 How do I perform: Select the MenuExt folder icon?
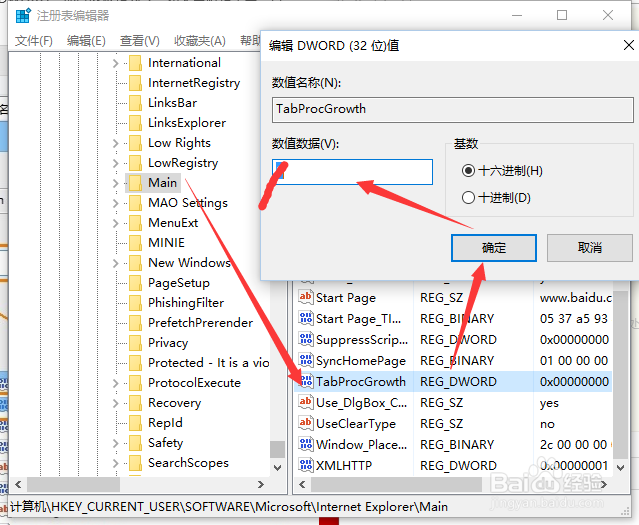tap(135, 223)
